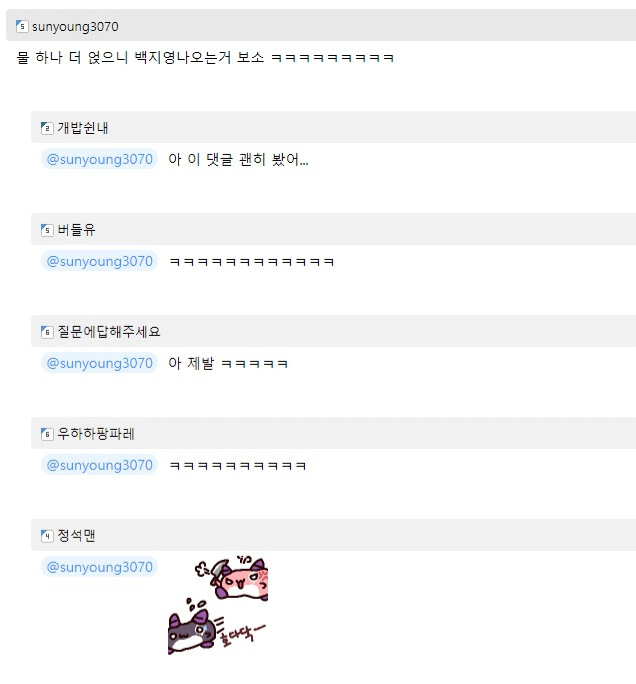The image size is (636, 684).
Task: Click @sunyoung3070 mention in 우하하팡파레's reply
Action: point(99,465)
